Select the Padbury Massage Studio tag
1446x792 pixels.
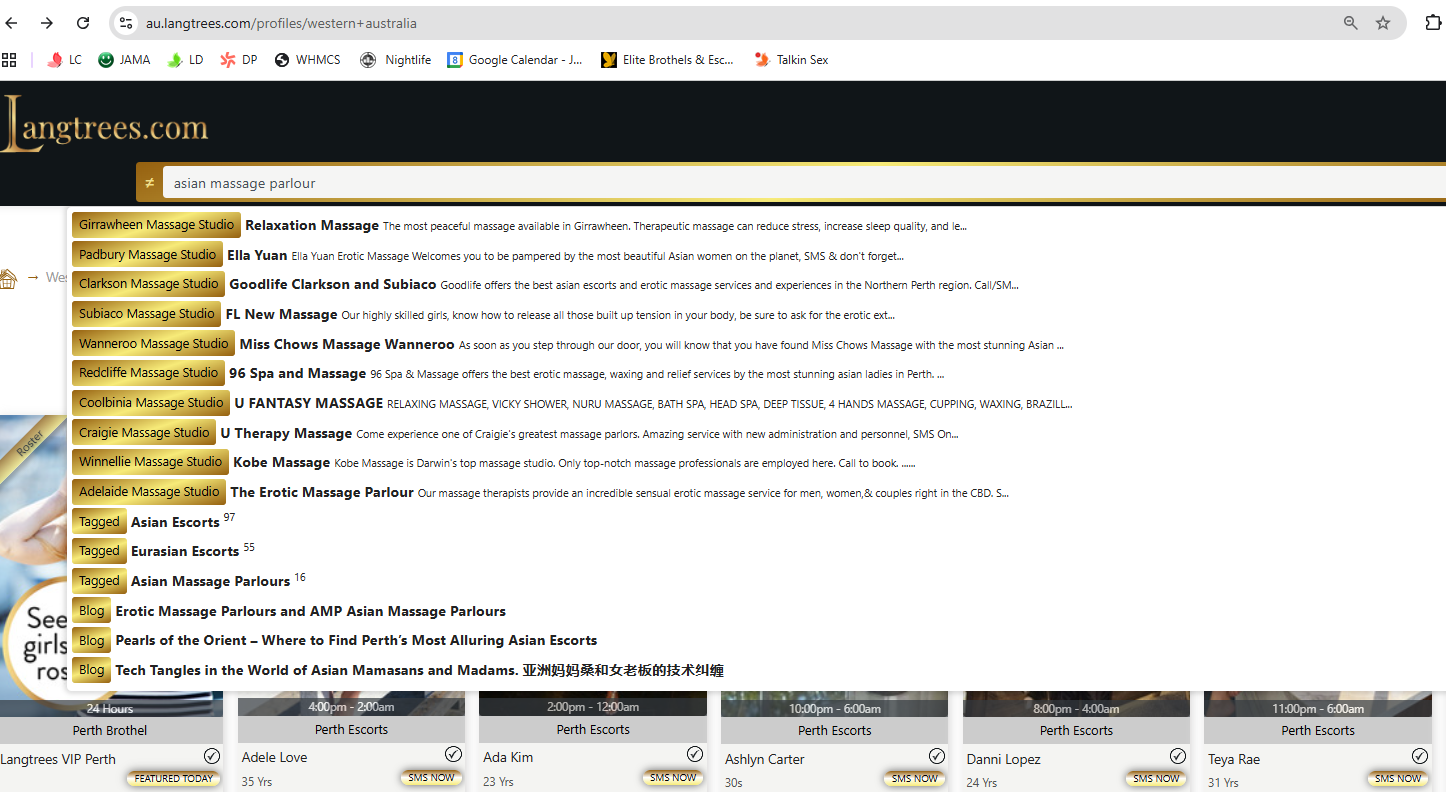coord(147,255)
